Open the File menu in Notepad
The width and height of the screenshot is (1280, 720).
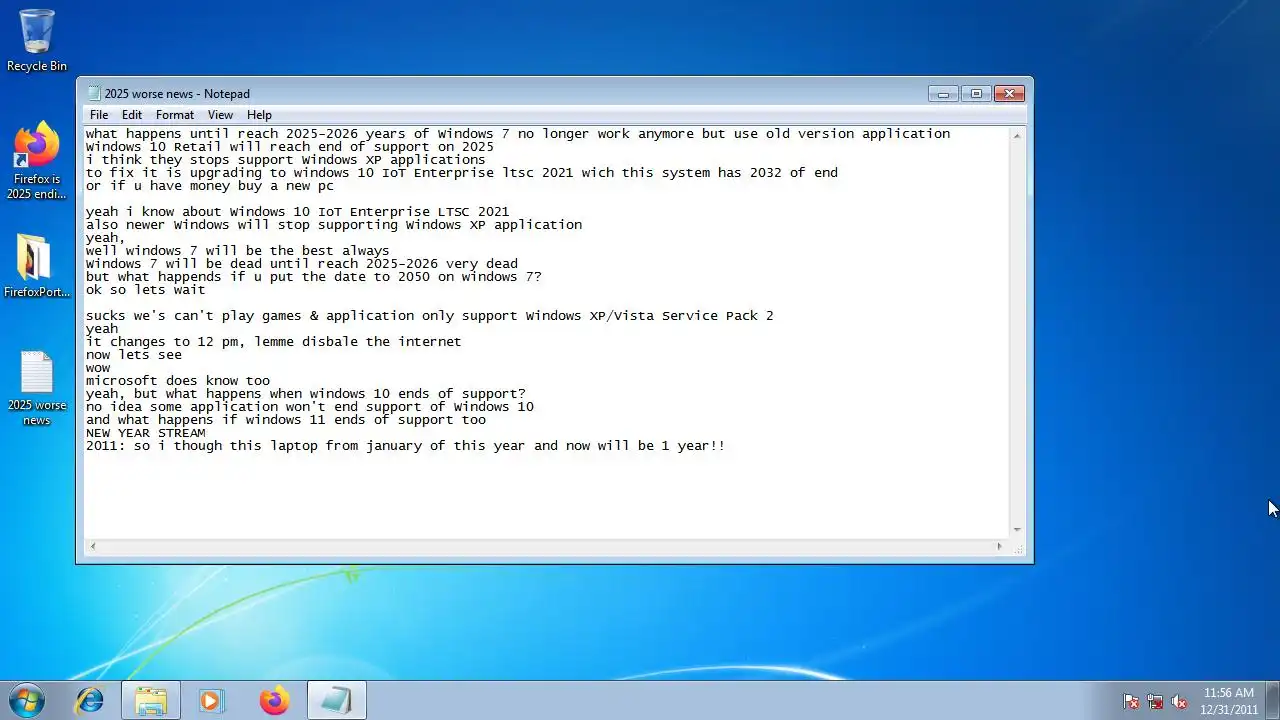(x=99, y=115)
